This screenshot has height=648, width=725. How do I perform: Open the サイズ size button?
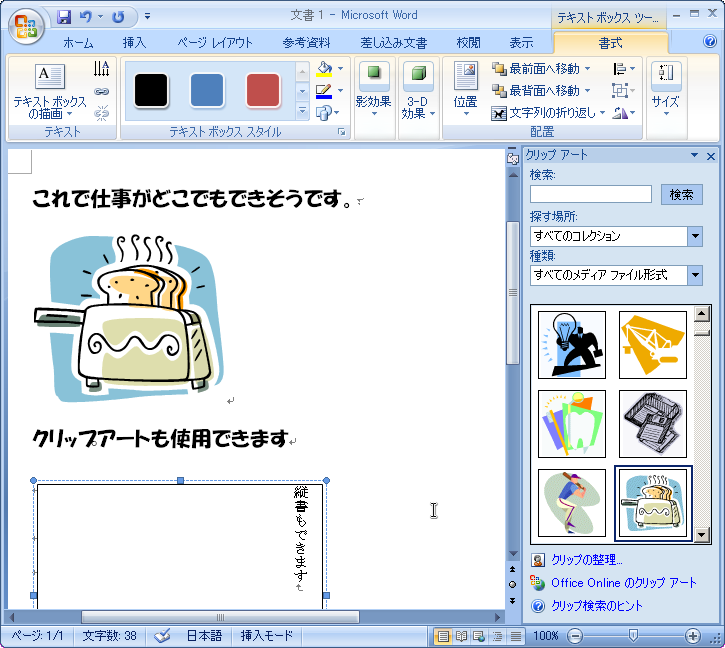pyautogui.click(x=666, y=90)
